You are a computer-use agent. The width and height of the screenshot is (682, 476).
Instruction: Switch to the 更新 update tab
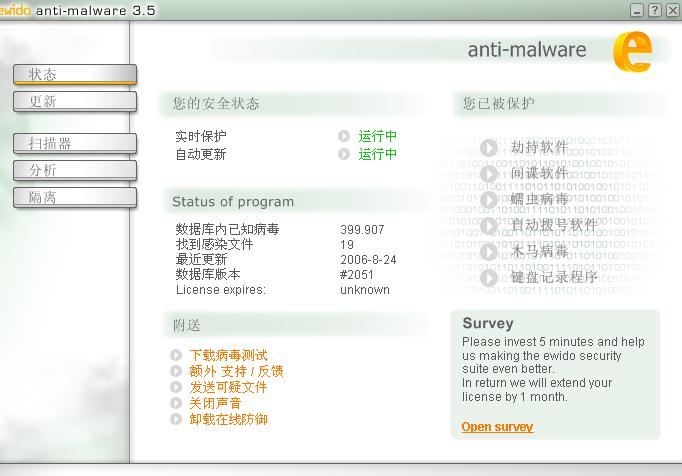75,101
